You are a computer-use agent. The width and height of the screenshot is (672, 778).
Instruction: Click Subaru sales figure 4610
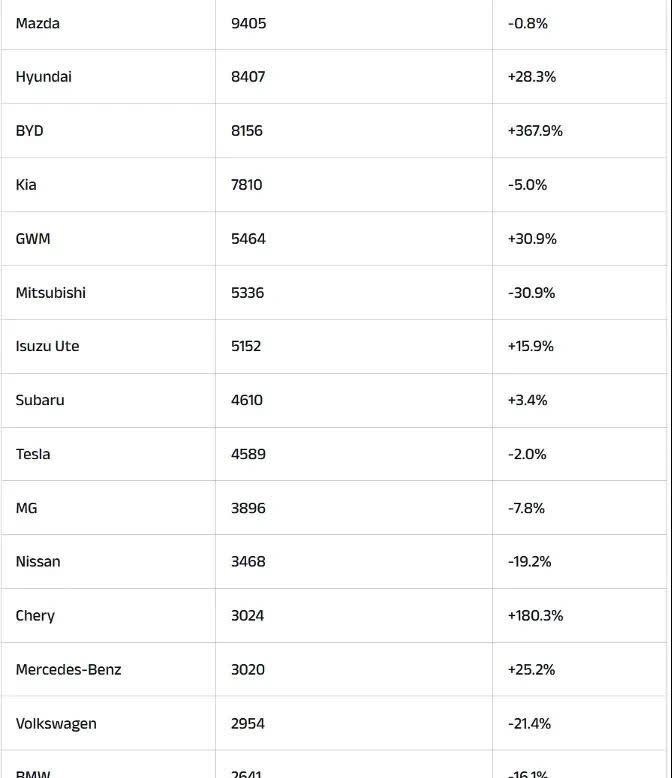[x=247, y=400]
